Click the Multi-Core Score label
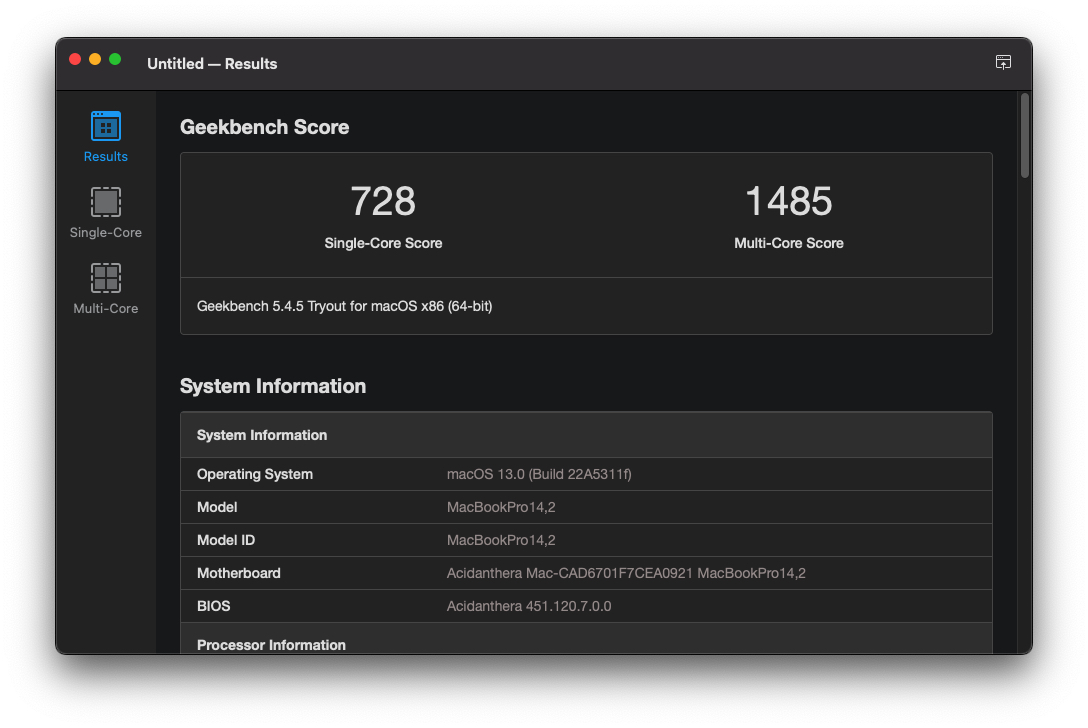 tap(789, 243)
